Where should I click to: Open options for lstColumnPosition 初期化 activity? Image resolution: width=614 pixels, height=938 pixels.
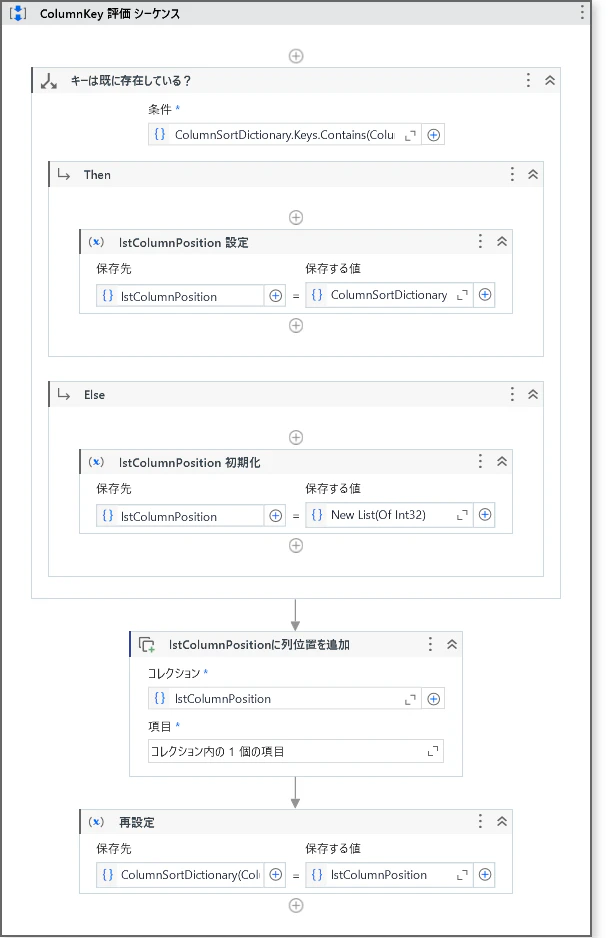point(480,461)
